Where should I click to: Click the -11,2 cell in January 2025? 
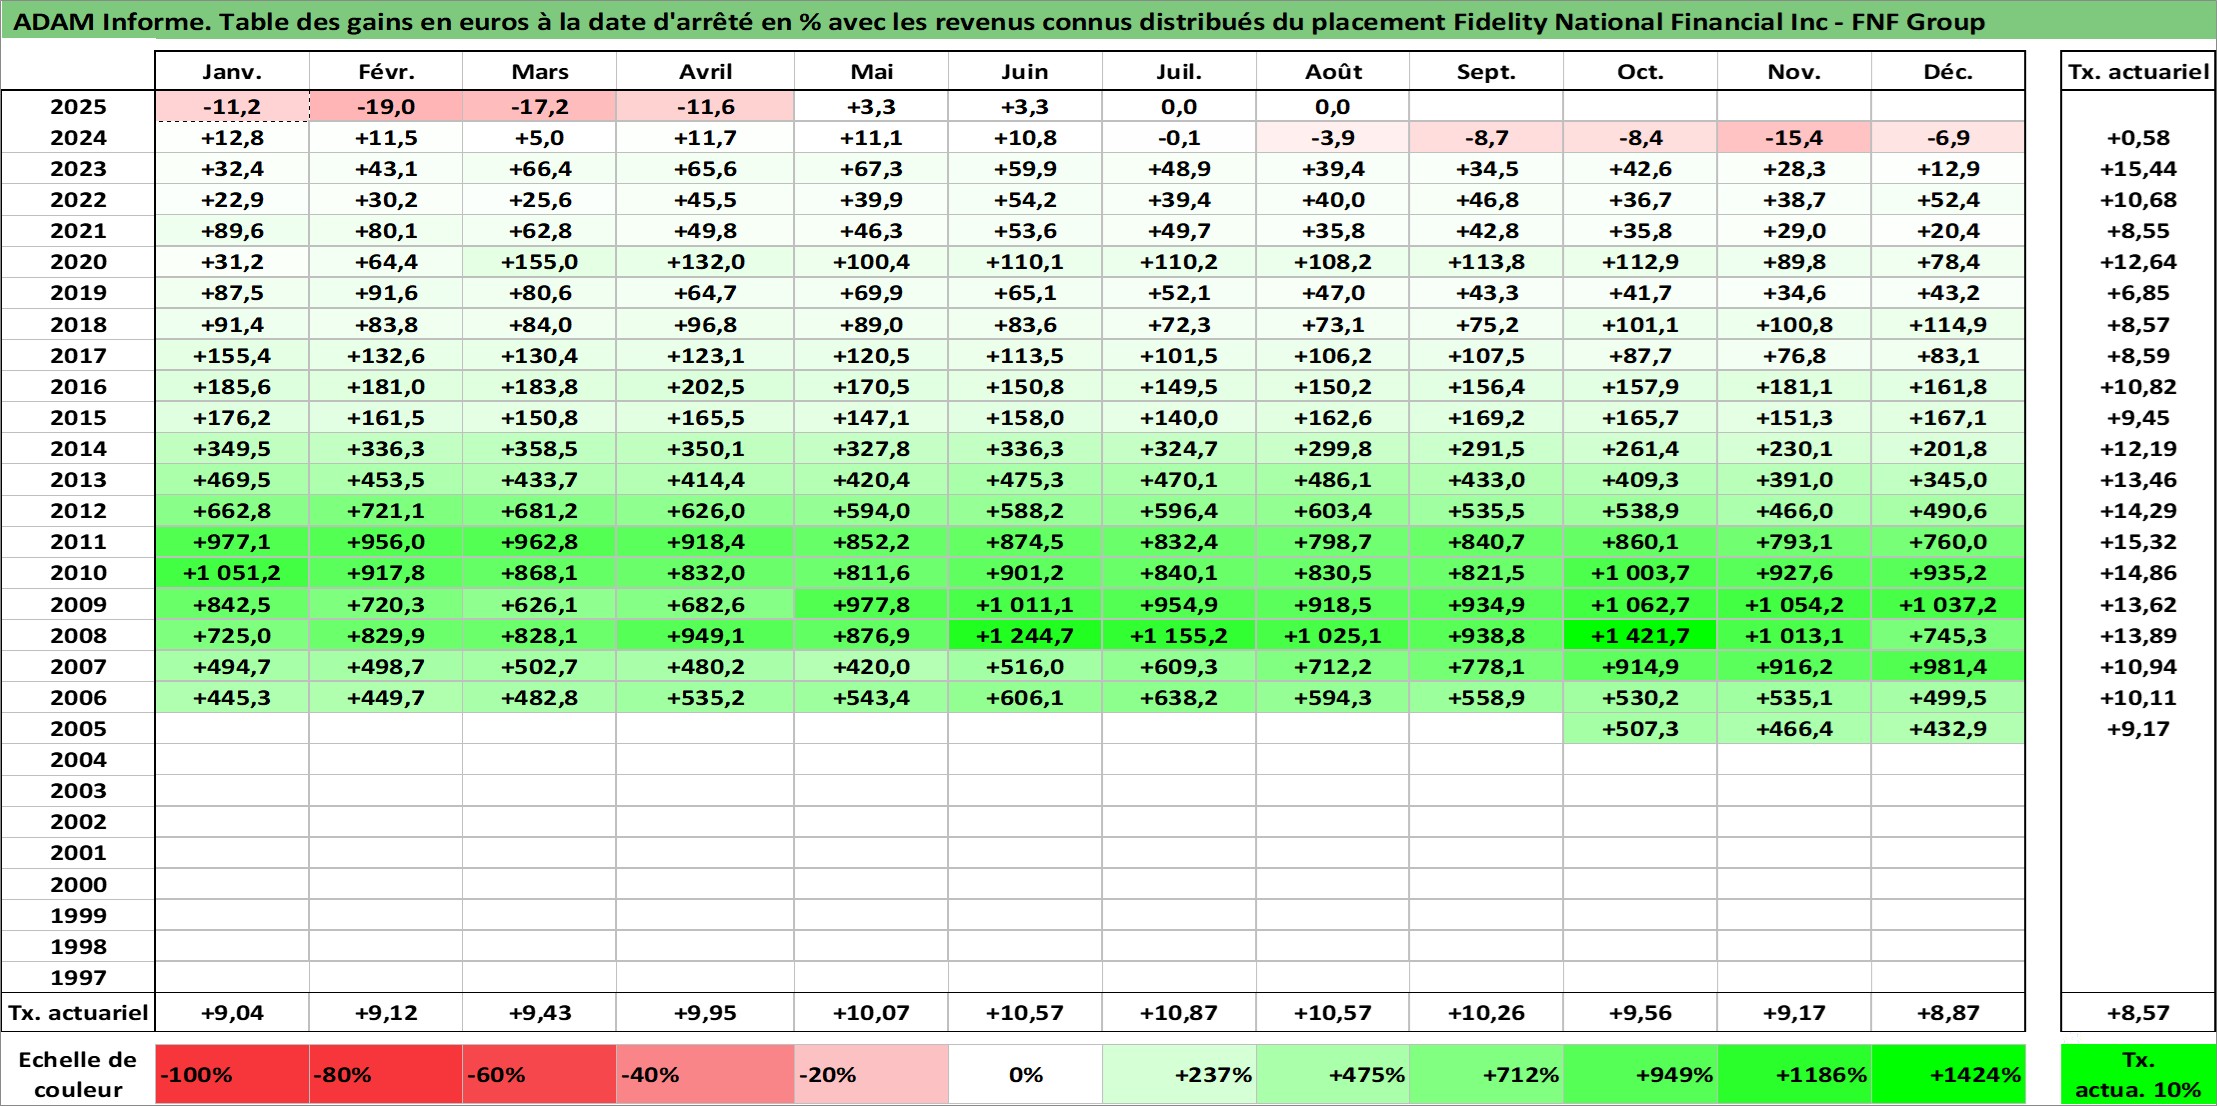(x=232, y=107)
